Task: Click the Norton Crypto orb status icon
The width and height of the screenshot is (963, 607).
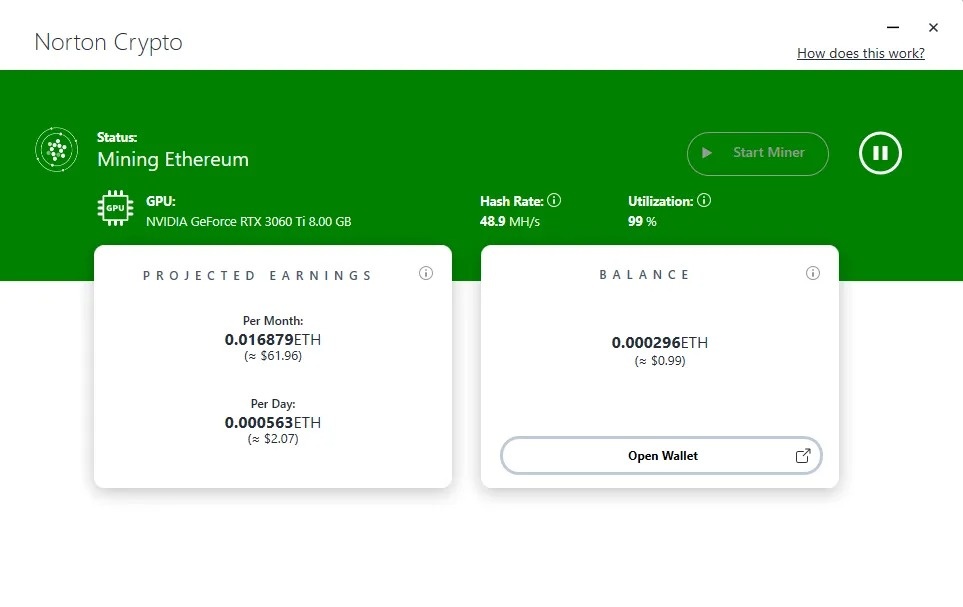Action: (56, 149)
